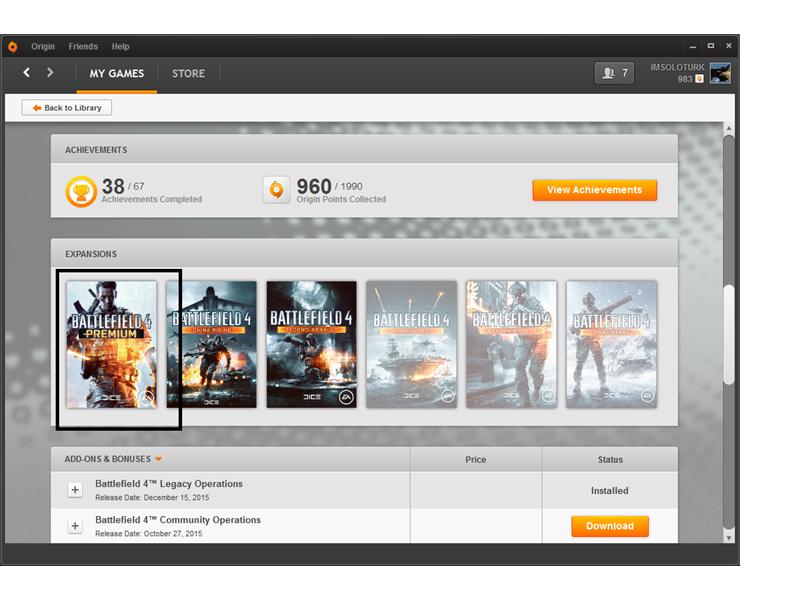Click the Status column header
The image size is (800, 600).
610,459
